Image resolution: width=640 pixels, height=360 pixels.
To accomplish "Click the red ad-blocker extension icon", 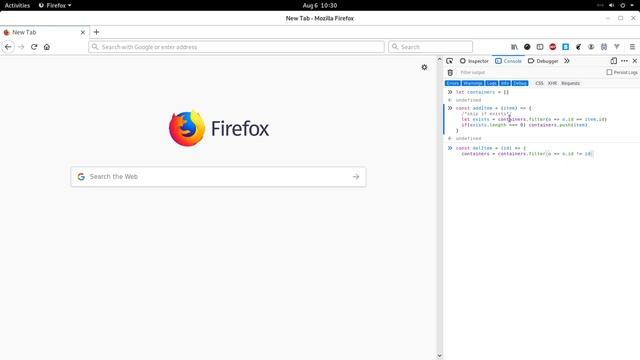I will tap(553, 47).
